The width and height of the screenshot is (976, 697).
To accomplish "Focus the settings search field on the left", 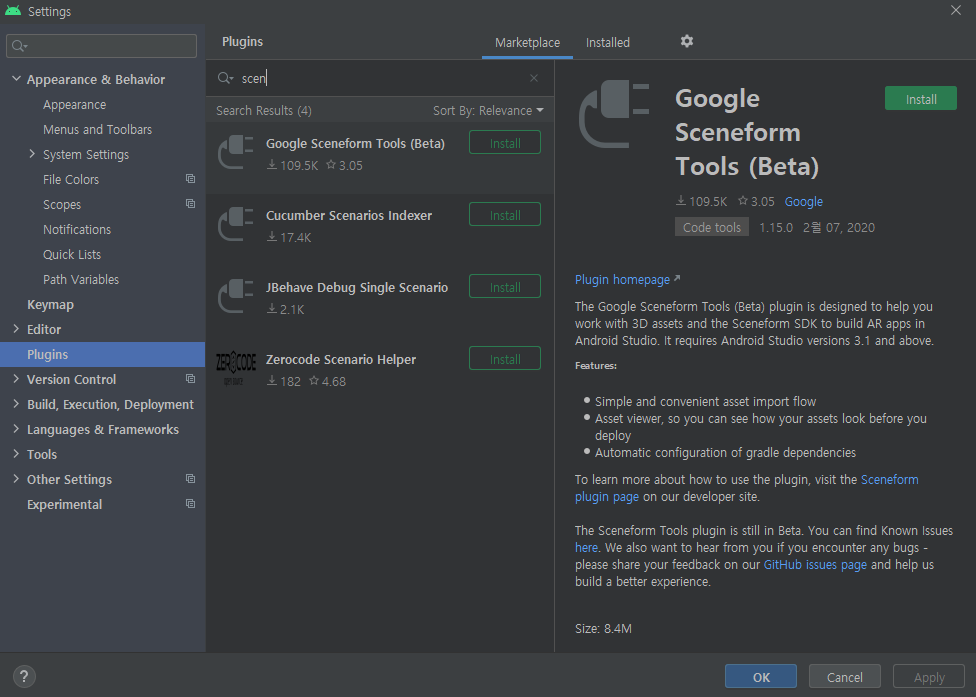I will tap(101, 45).
